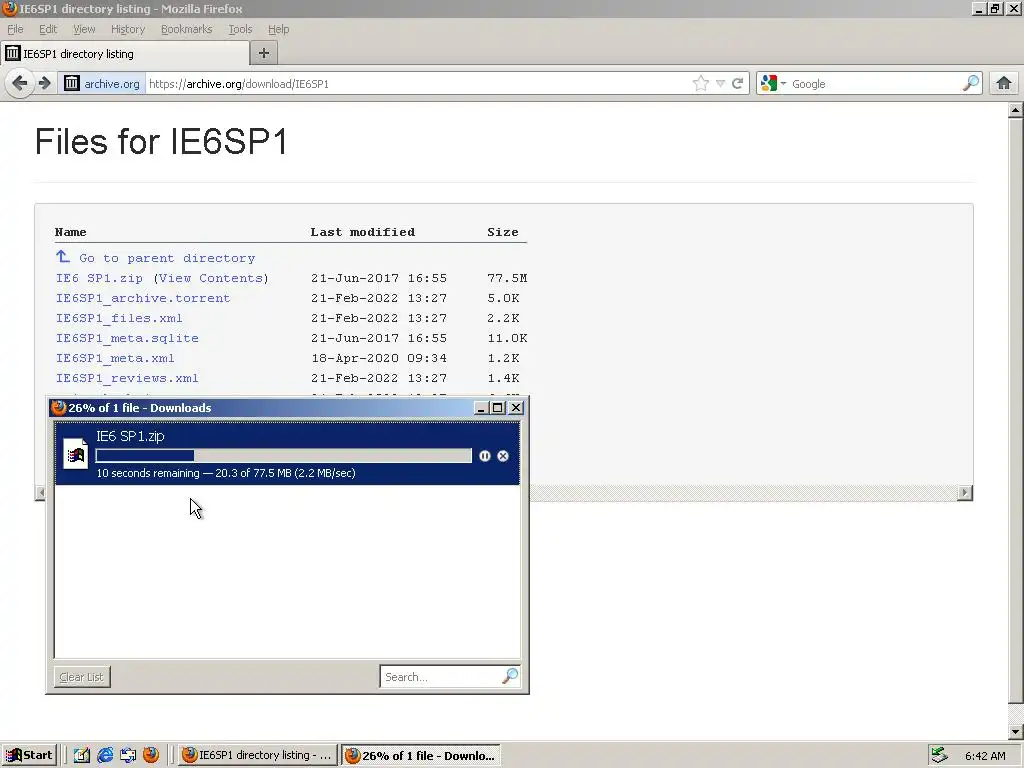Viewport: 1024px width, 768px height.
Task: Follow the Go to parent directory link
Action: (x=167, y=258)
